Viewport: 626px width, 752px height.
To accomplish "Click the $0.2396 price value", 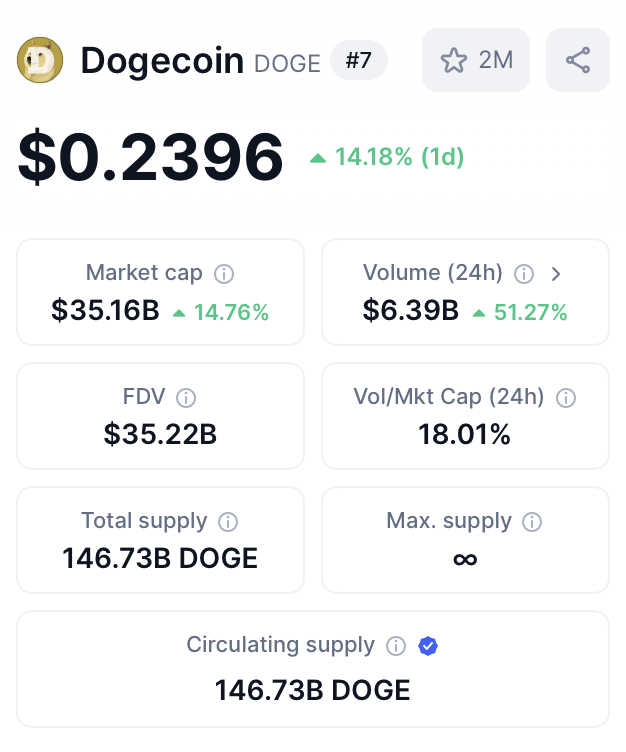I will coord(151,157).
